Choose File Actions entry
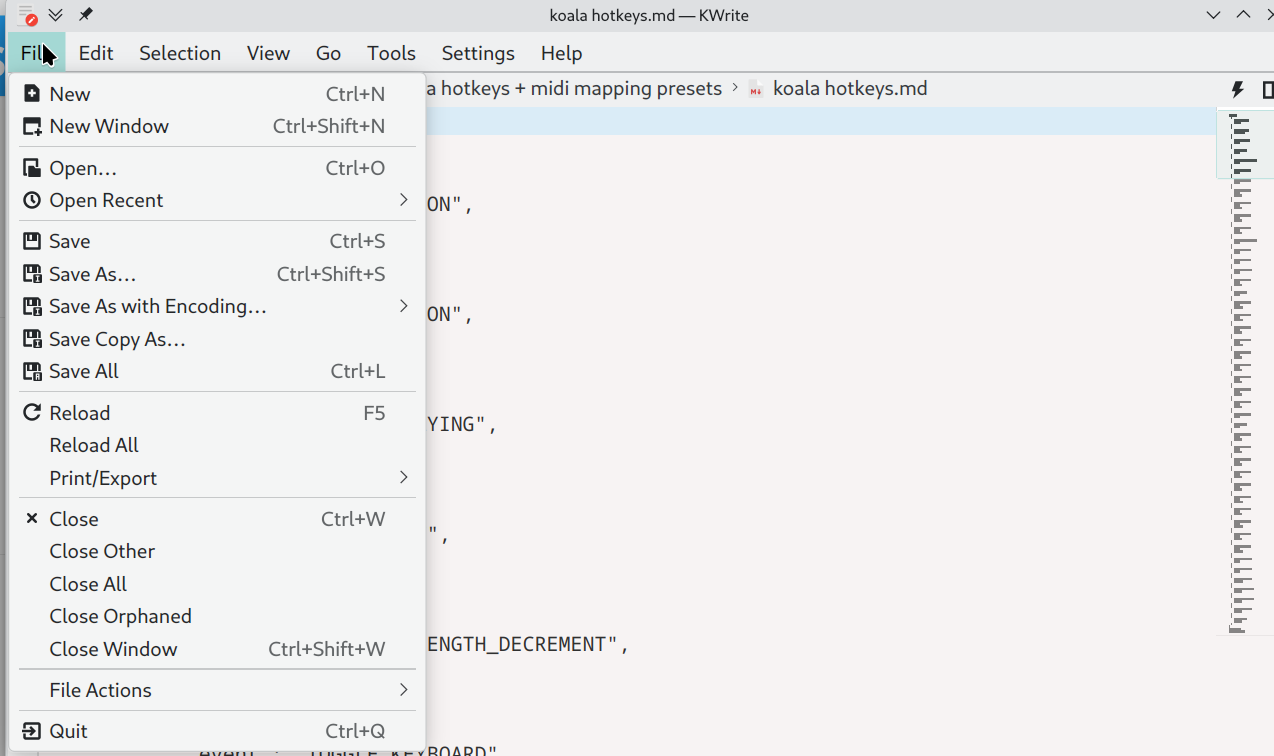1274x756 pixels. pyautogui.click(x=217, y=690)
